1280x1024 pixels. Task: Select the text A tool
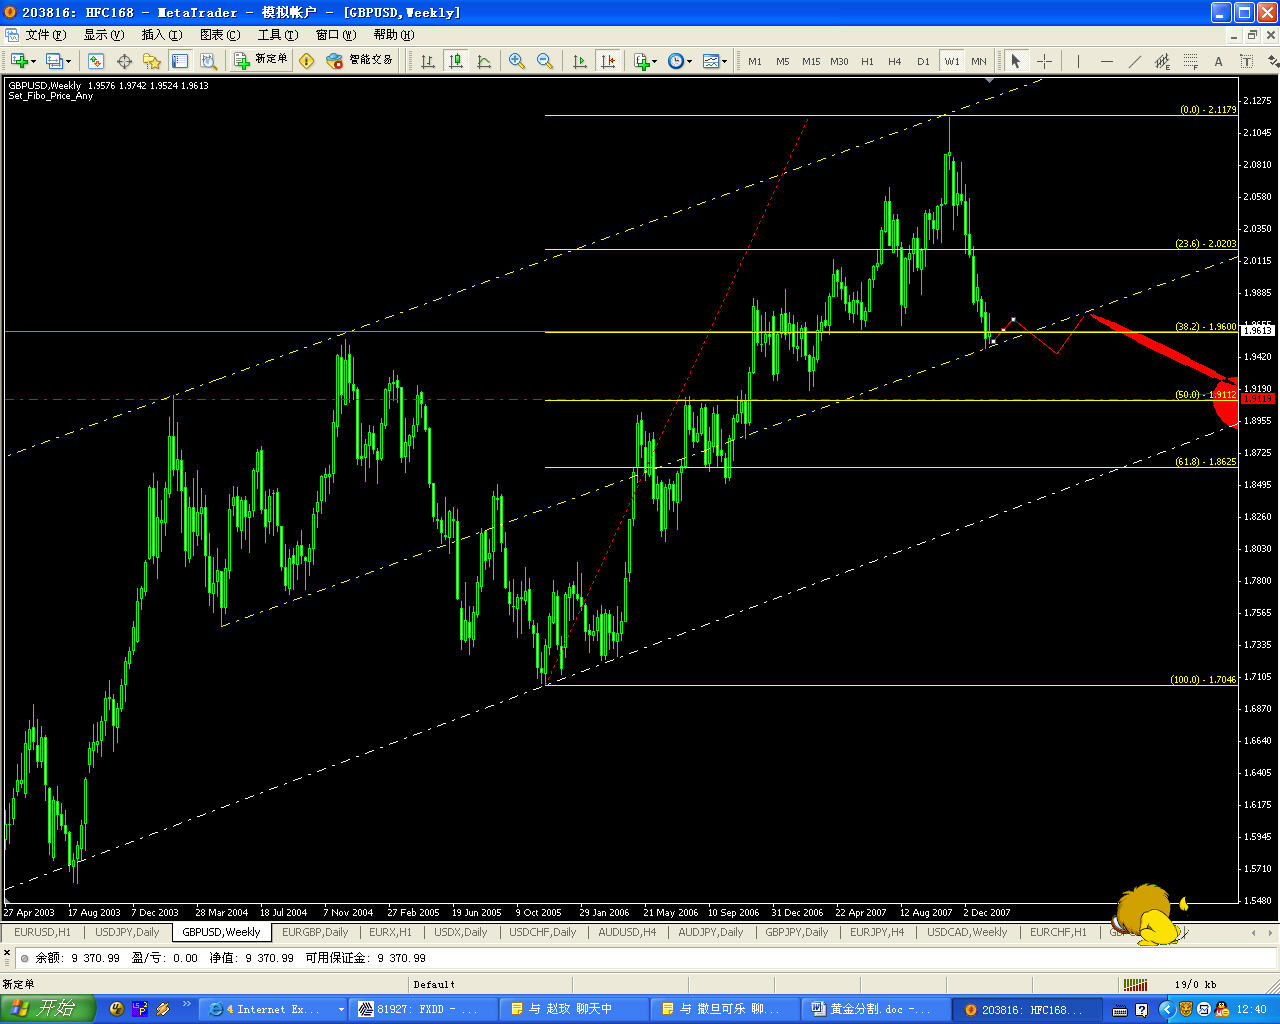pyautogui.click(x=1218, y=61)
